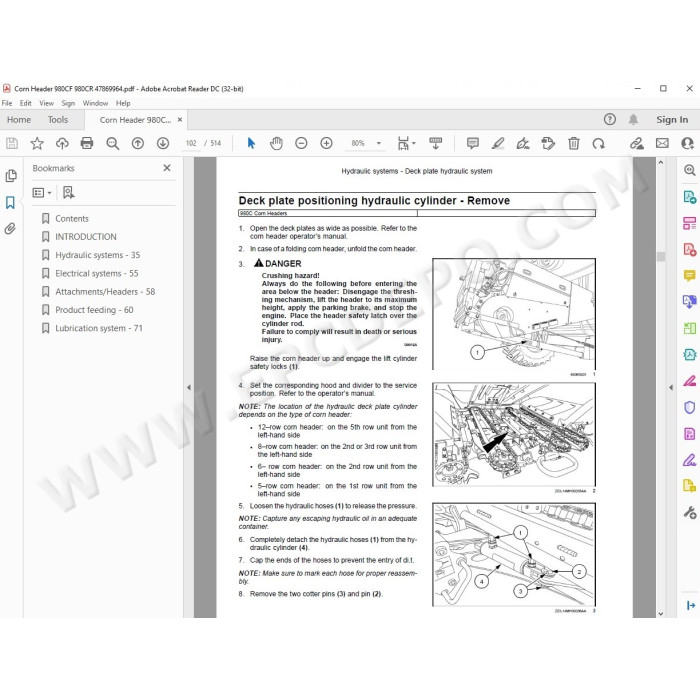Activate the Hand pan tool
The height and width of the screenshot is (700, 700).
point(276,143)
